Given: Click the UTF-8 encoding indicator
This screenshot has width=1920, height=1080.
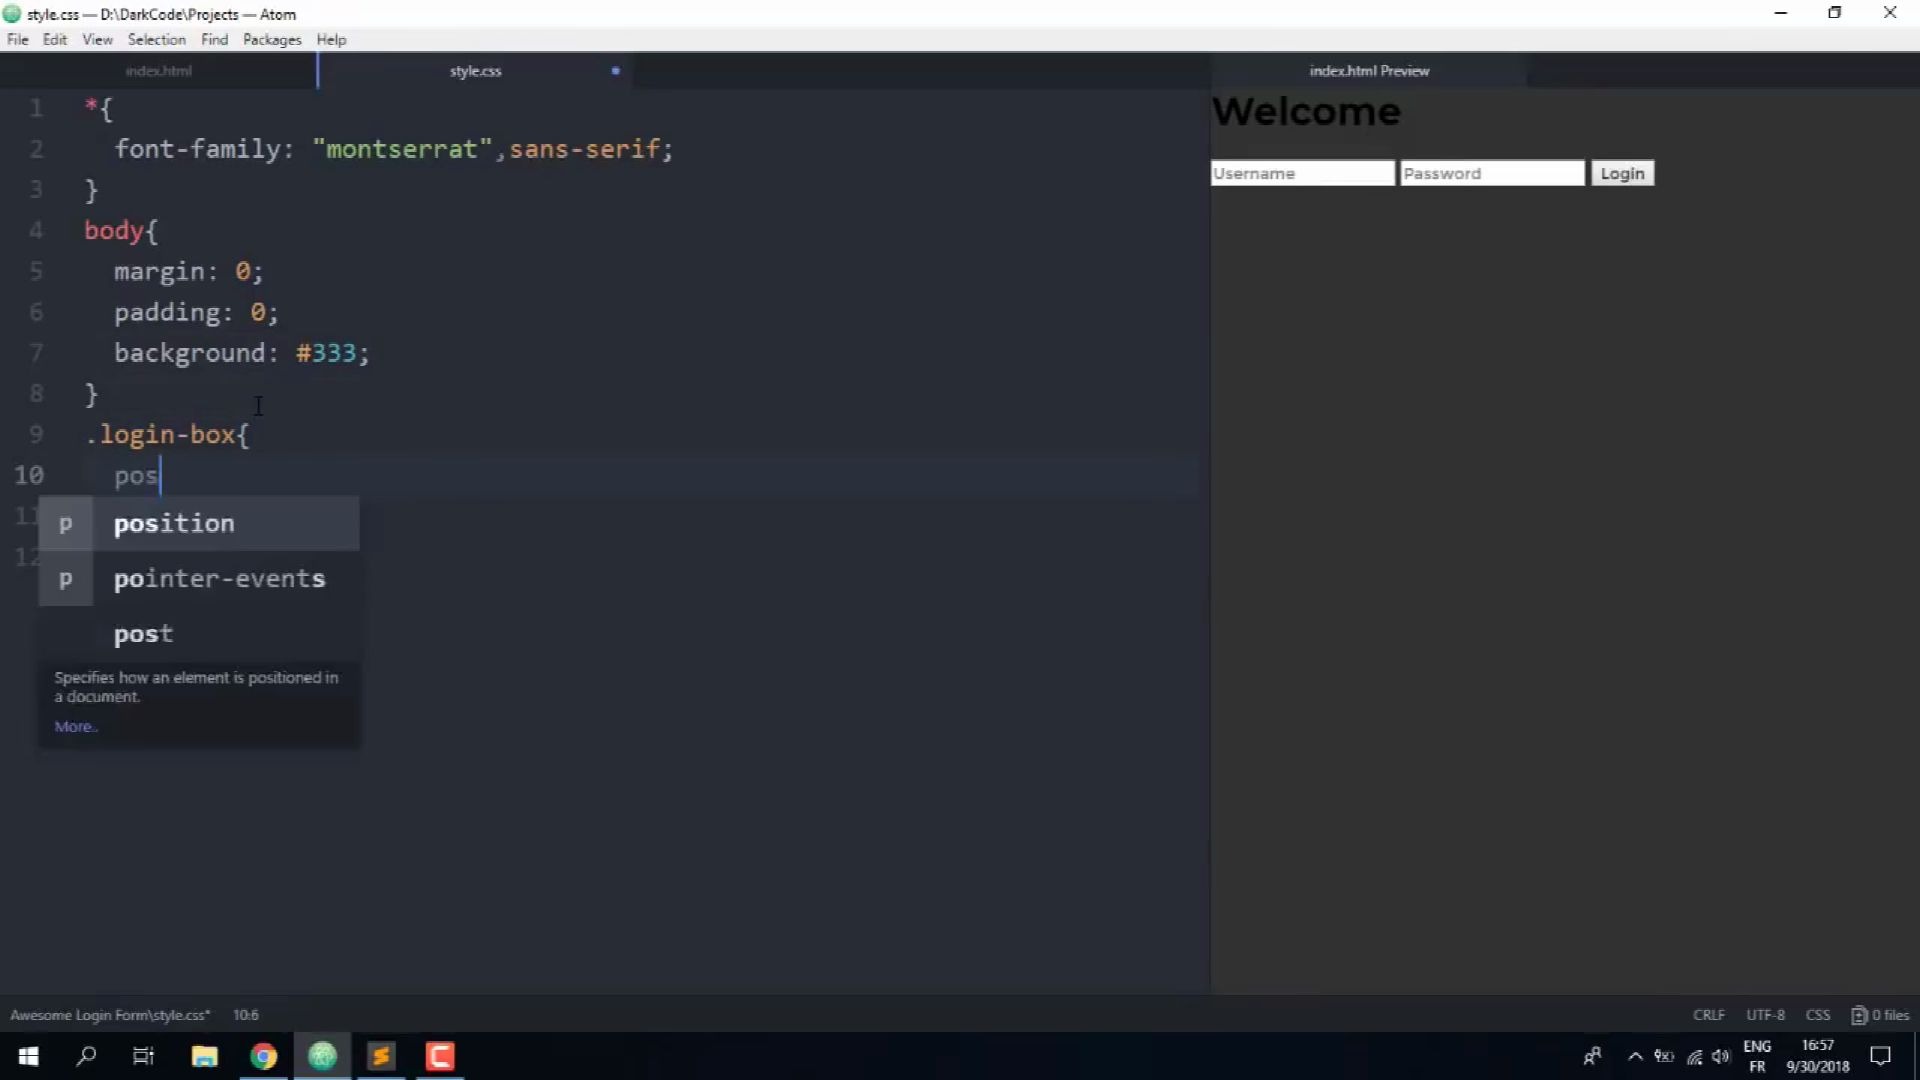Looking at the screenshot, I should [1764, 1014].
